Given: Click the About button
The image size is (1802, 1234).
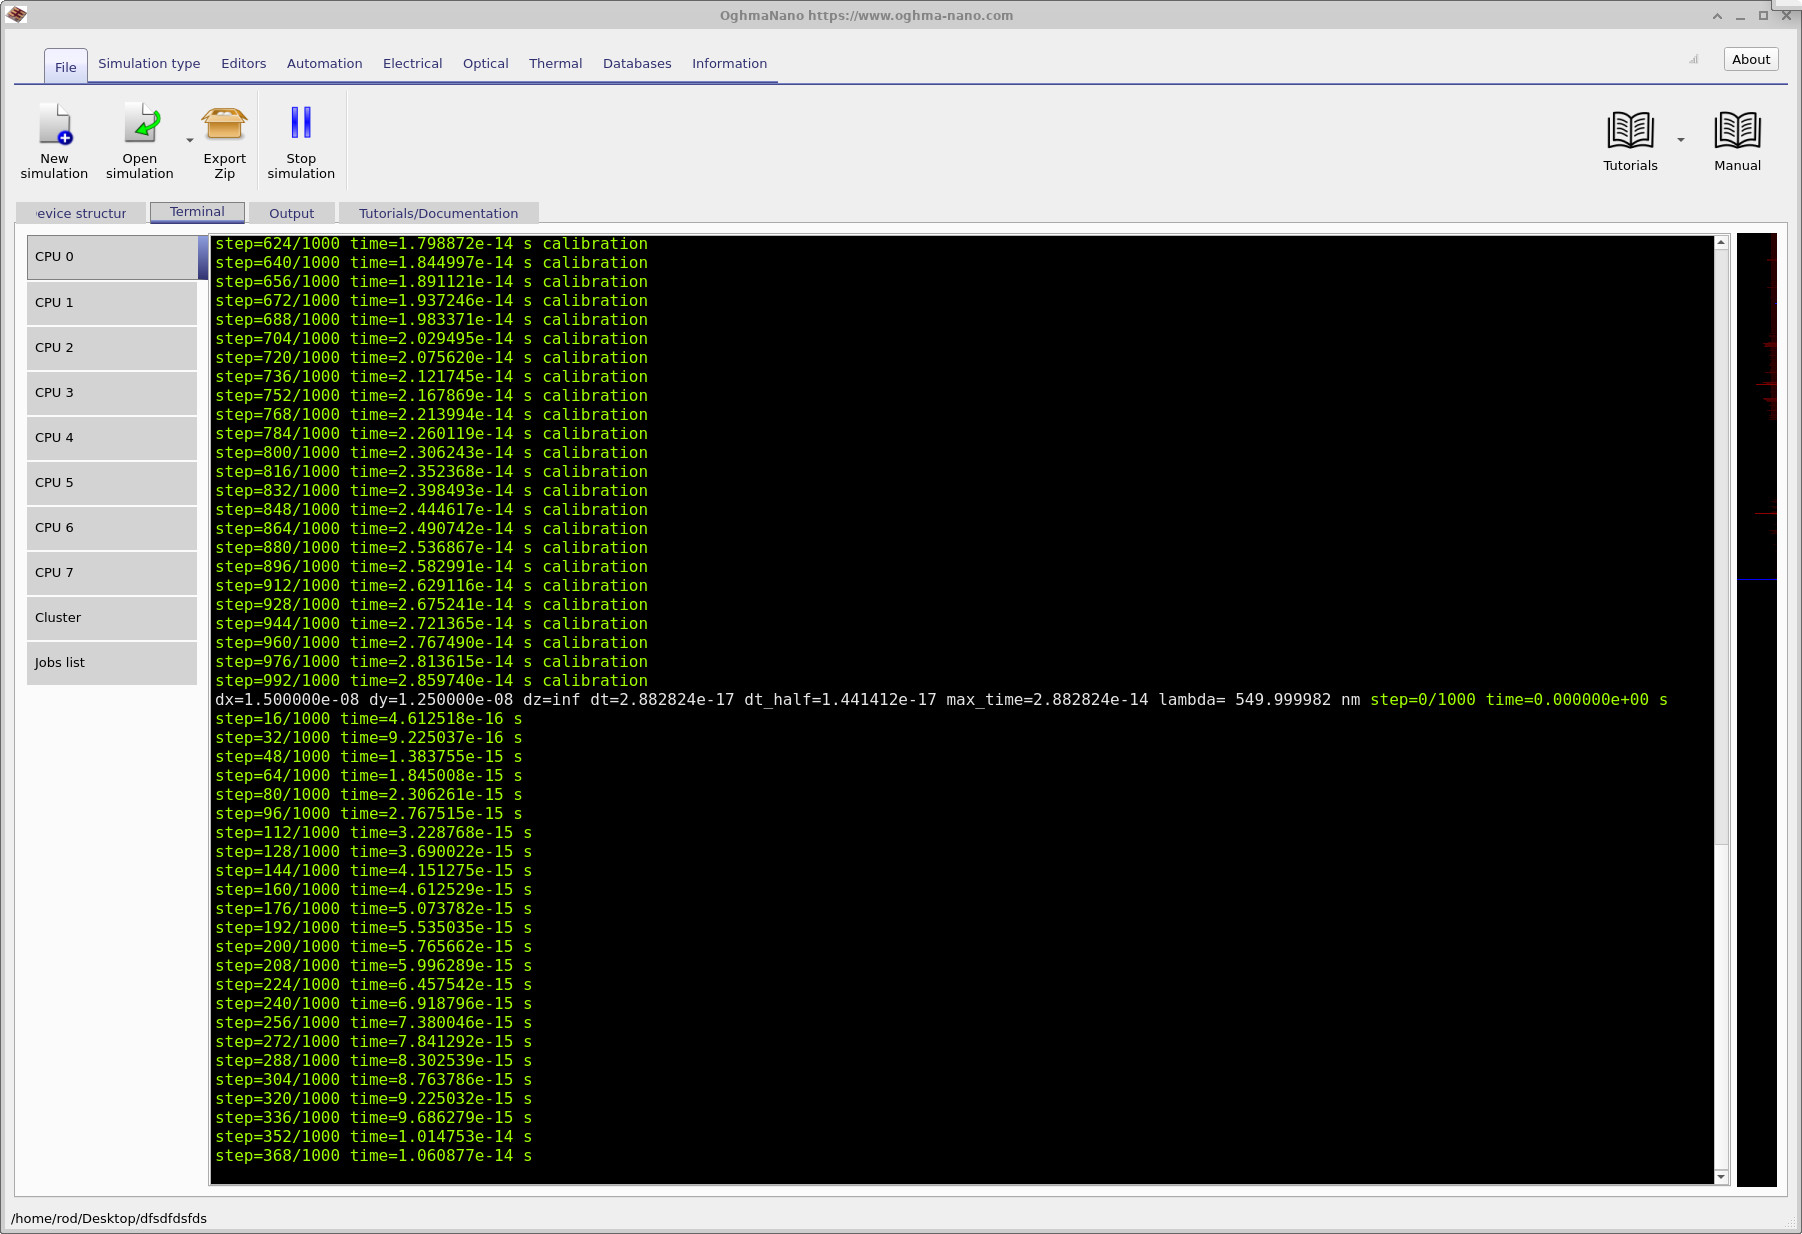Looking at the screenshot, I should [1751, 59].
